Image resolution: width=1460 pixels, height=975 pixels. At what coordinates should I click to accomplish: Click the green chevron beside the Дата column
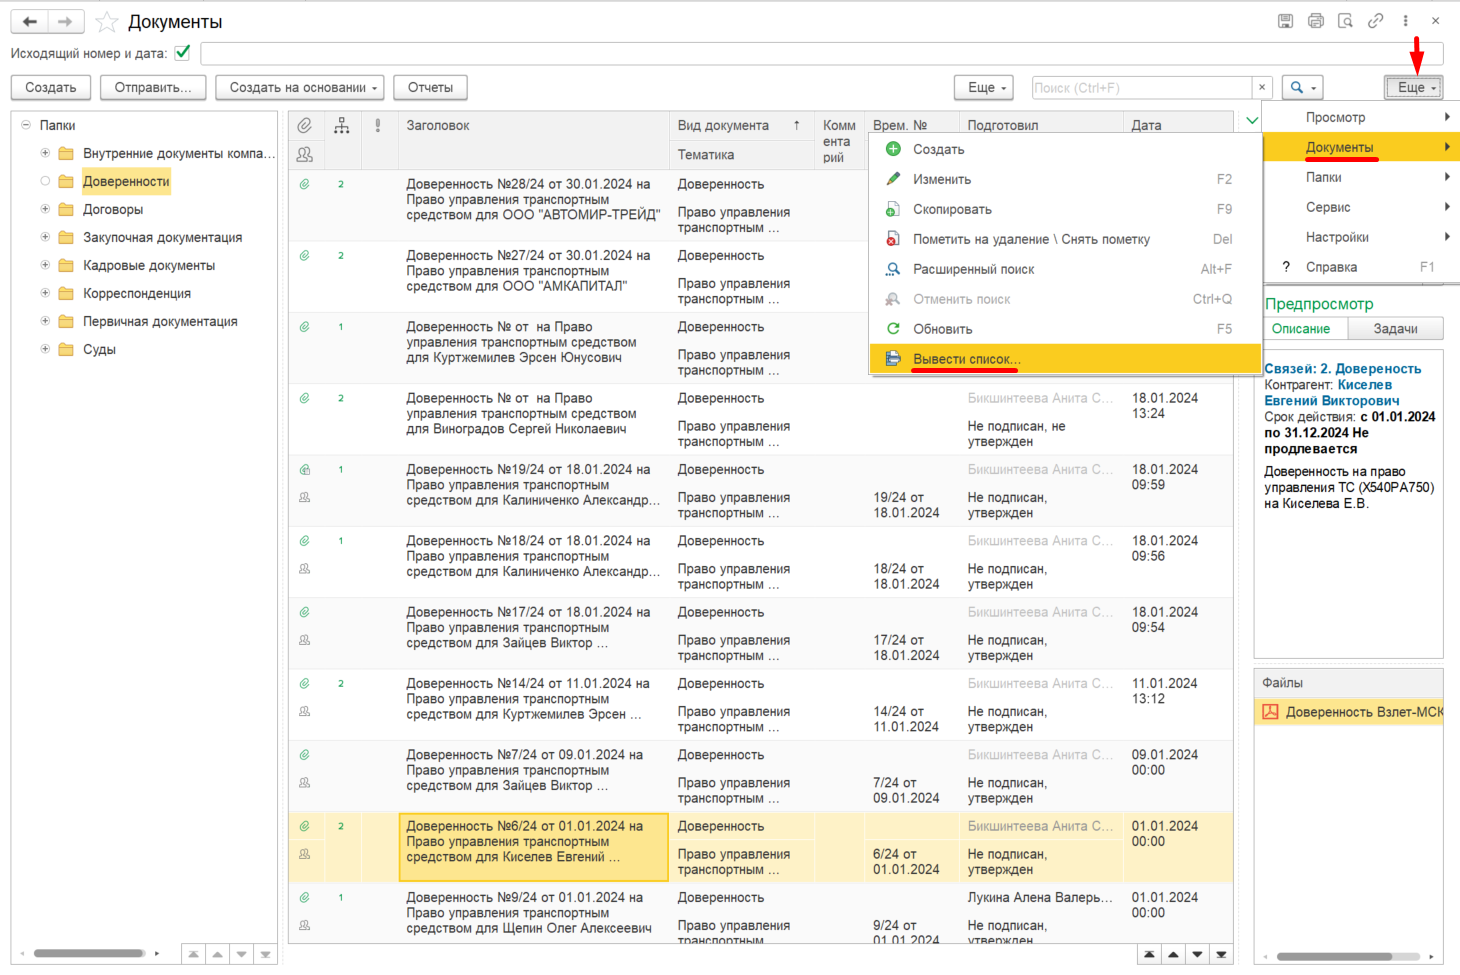click(x=1252, y=121)
